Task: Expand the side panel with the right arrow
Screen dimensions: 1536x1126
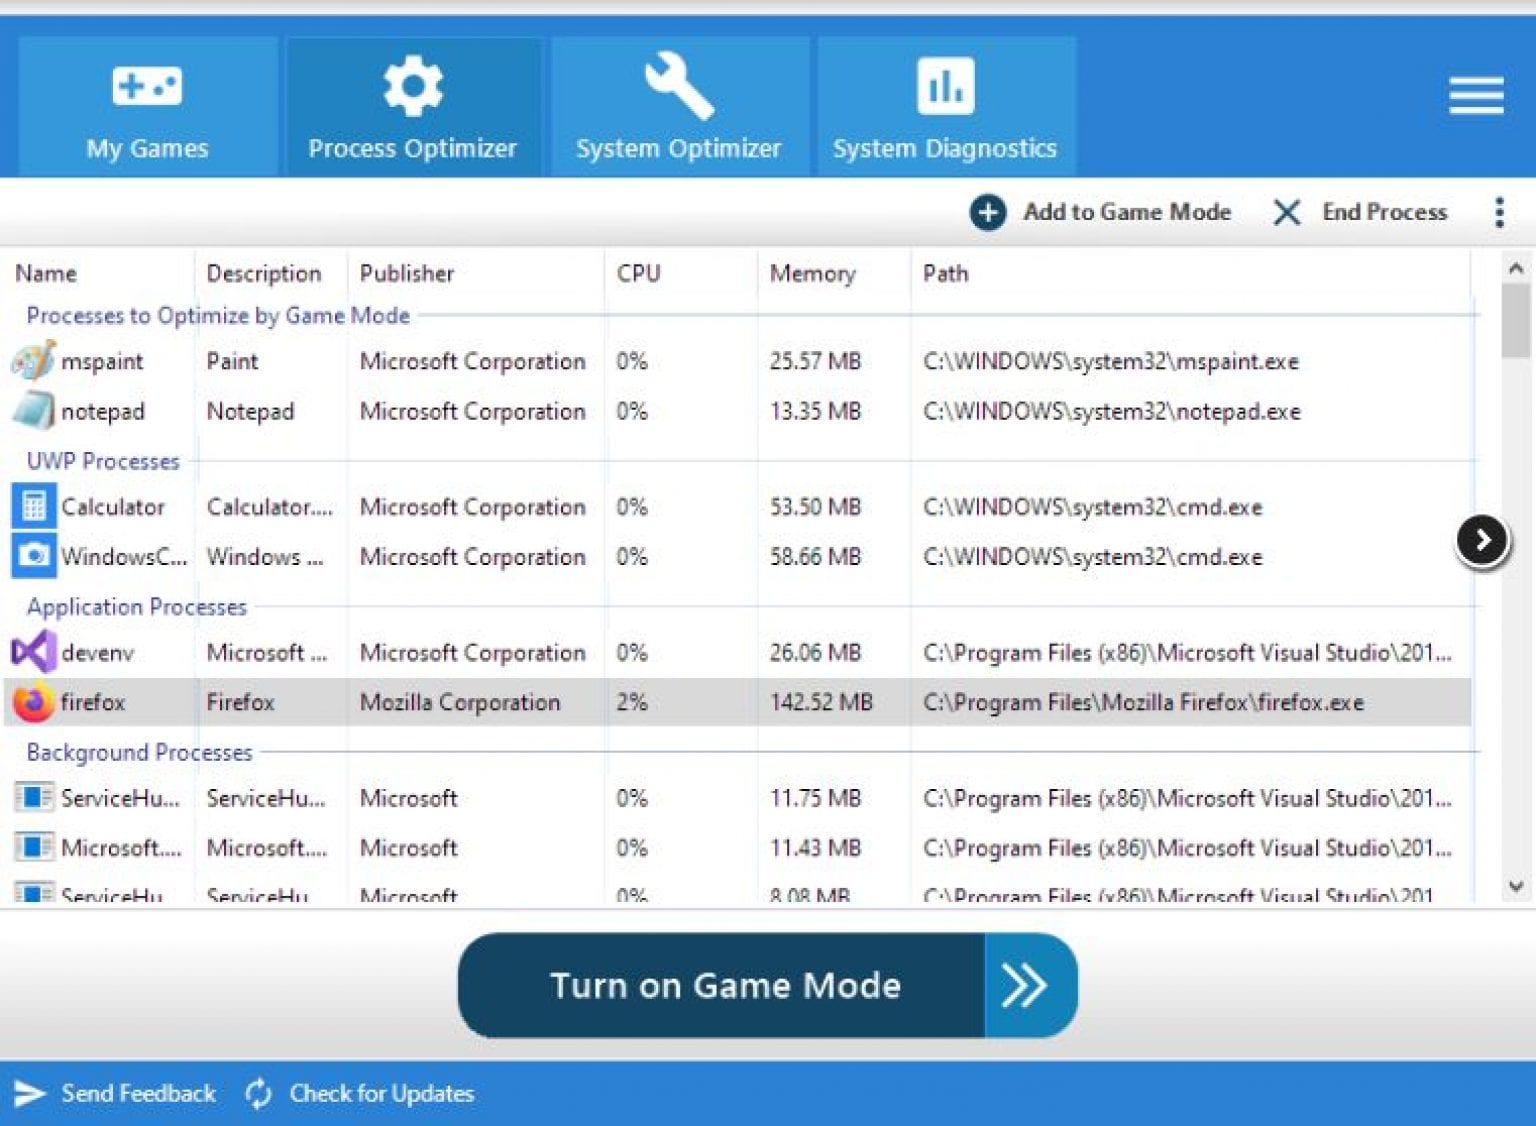Action: 1481,540
